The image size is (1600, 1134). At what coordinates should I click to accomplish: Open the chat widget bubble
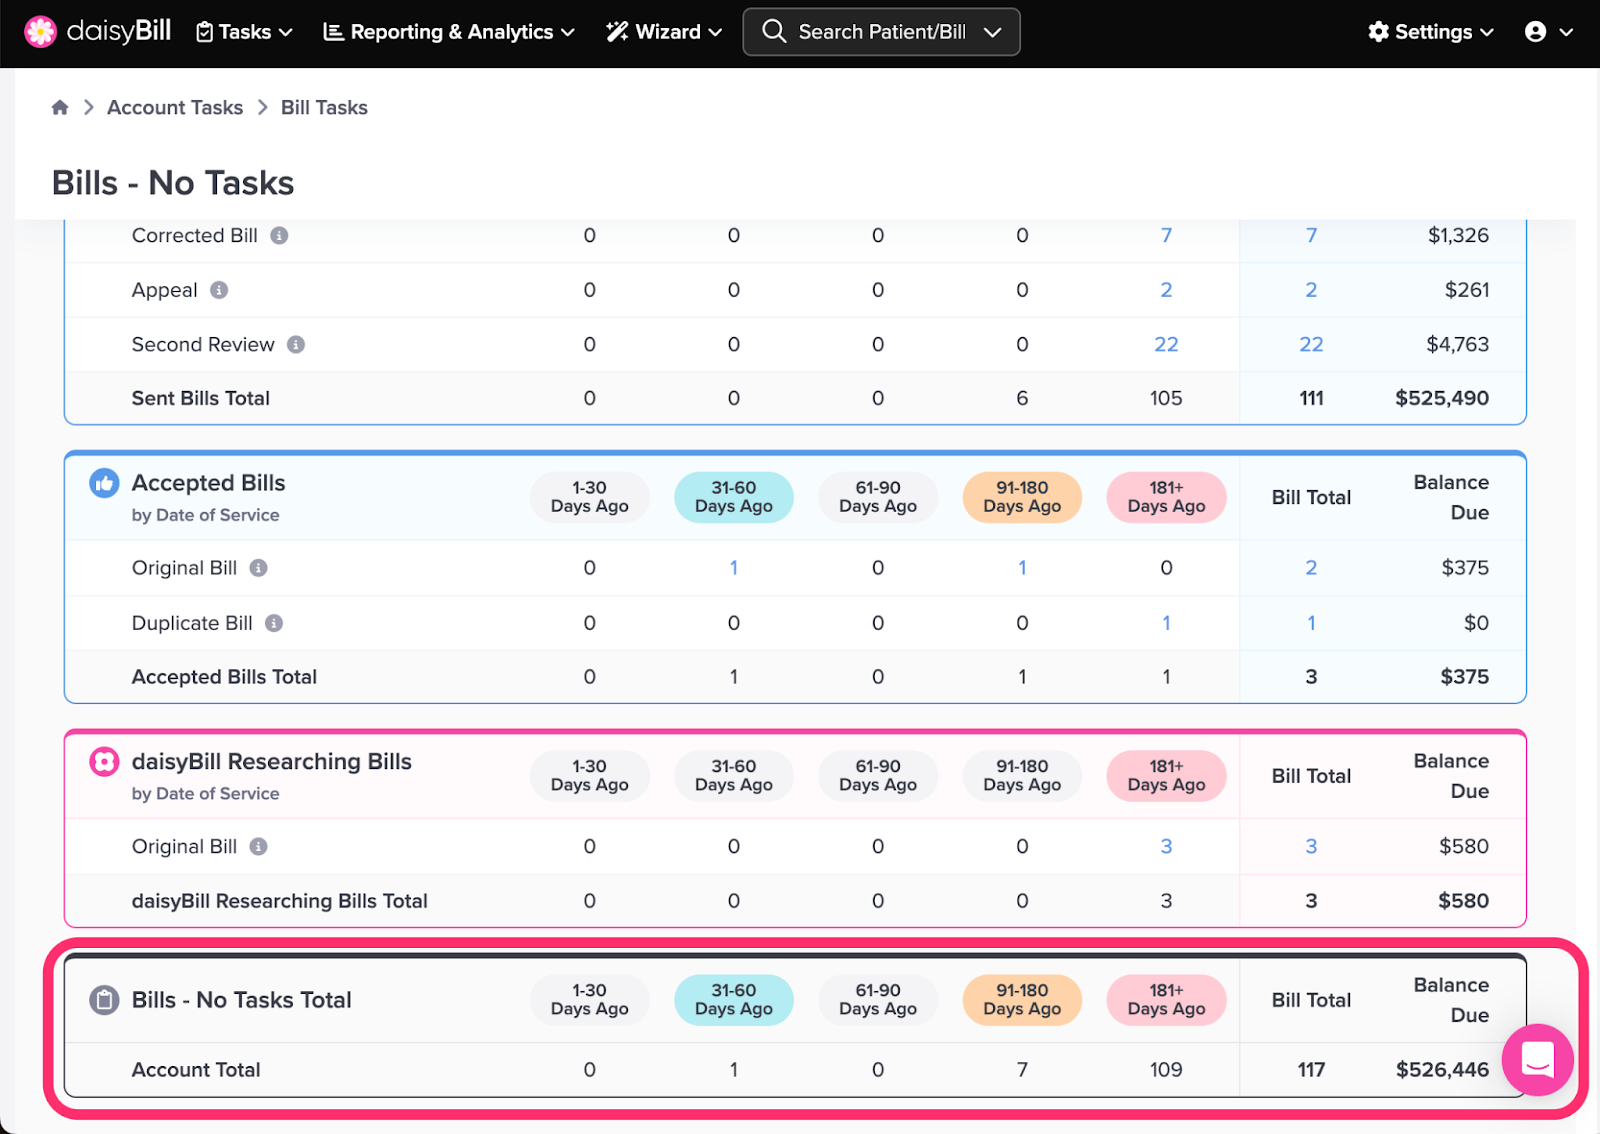1537,1059
